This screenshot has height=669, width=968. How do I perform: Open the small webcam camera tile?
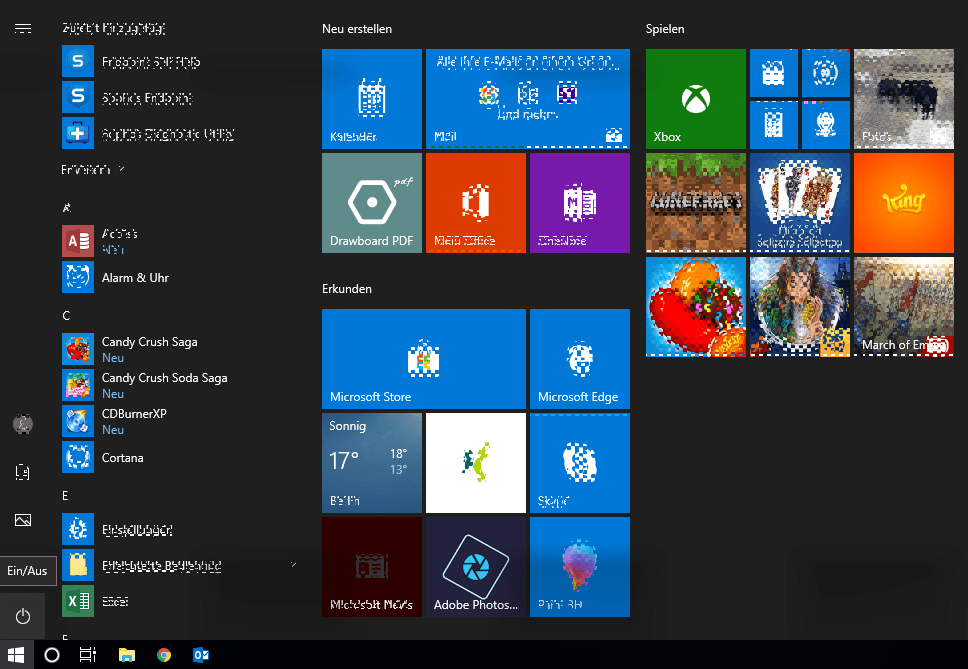[825, 125]
